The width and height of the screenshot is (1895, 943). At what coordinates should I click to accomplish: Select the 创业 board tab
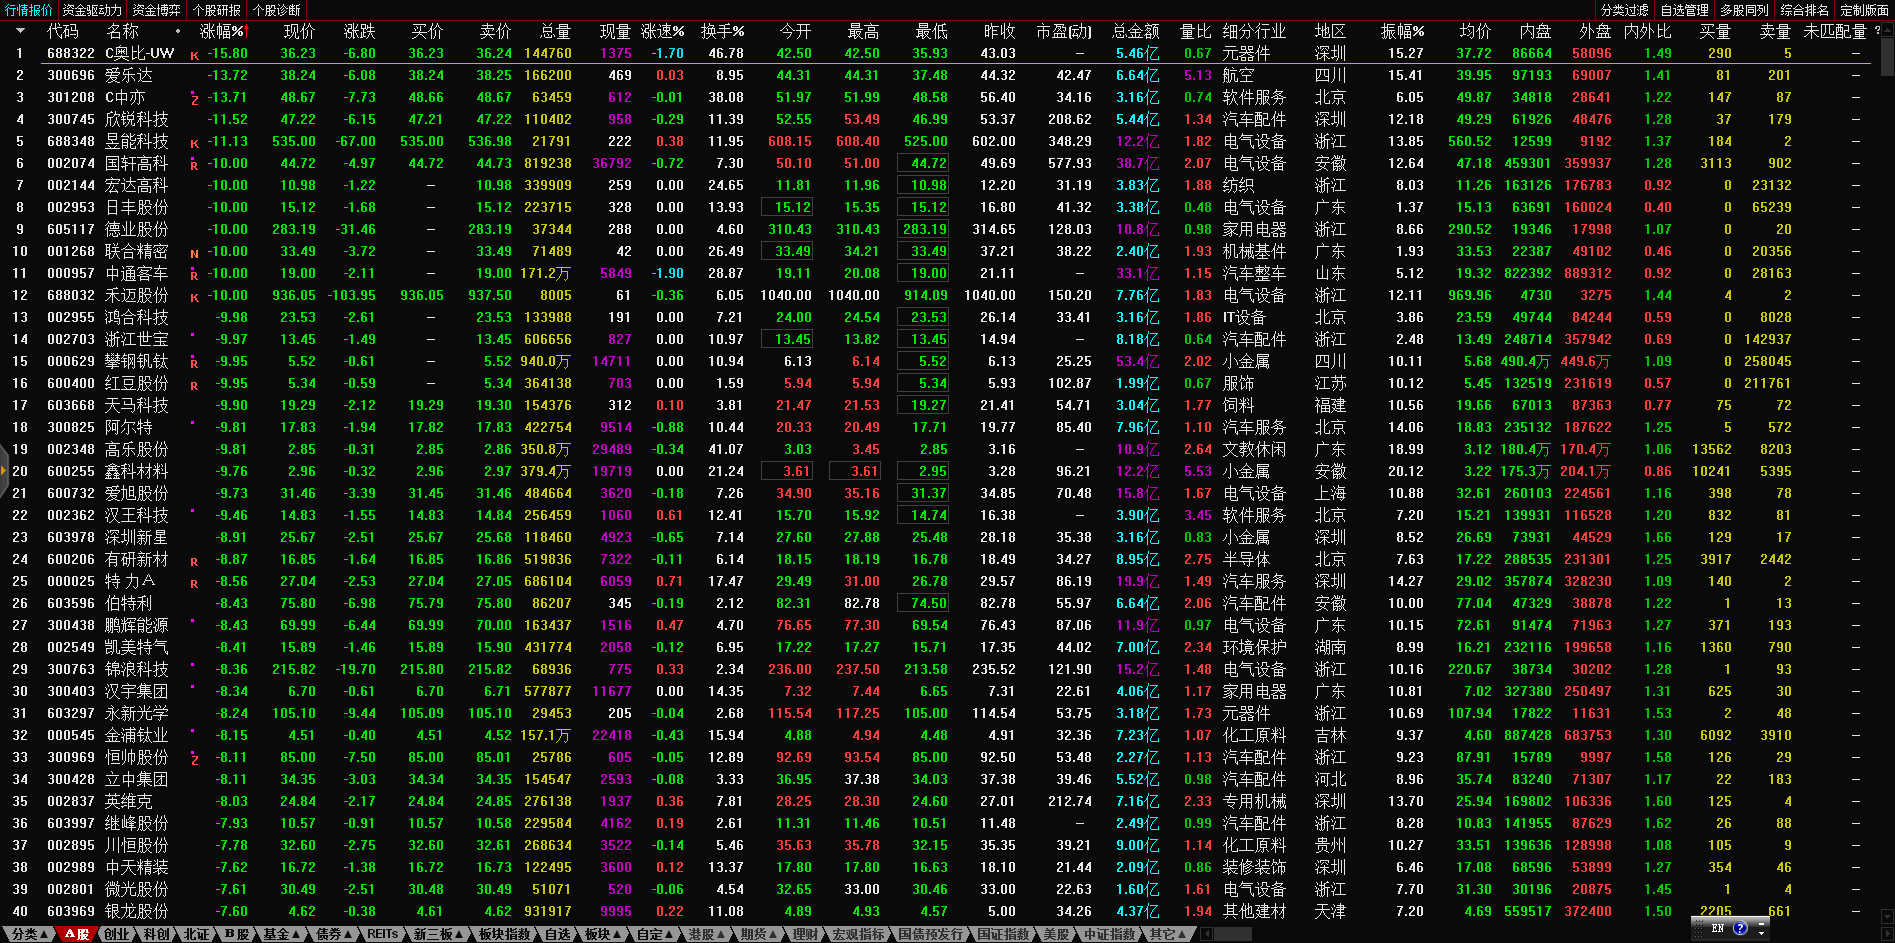pyautogui.click(x=117, y=934)
